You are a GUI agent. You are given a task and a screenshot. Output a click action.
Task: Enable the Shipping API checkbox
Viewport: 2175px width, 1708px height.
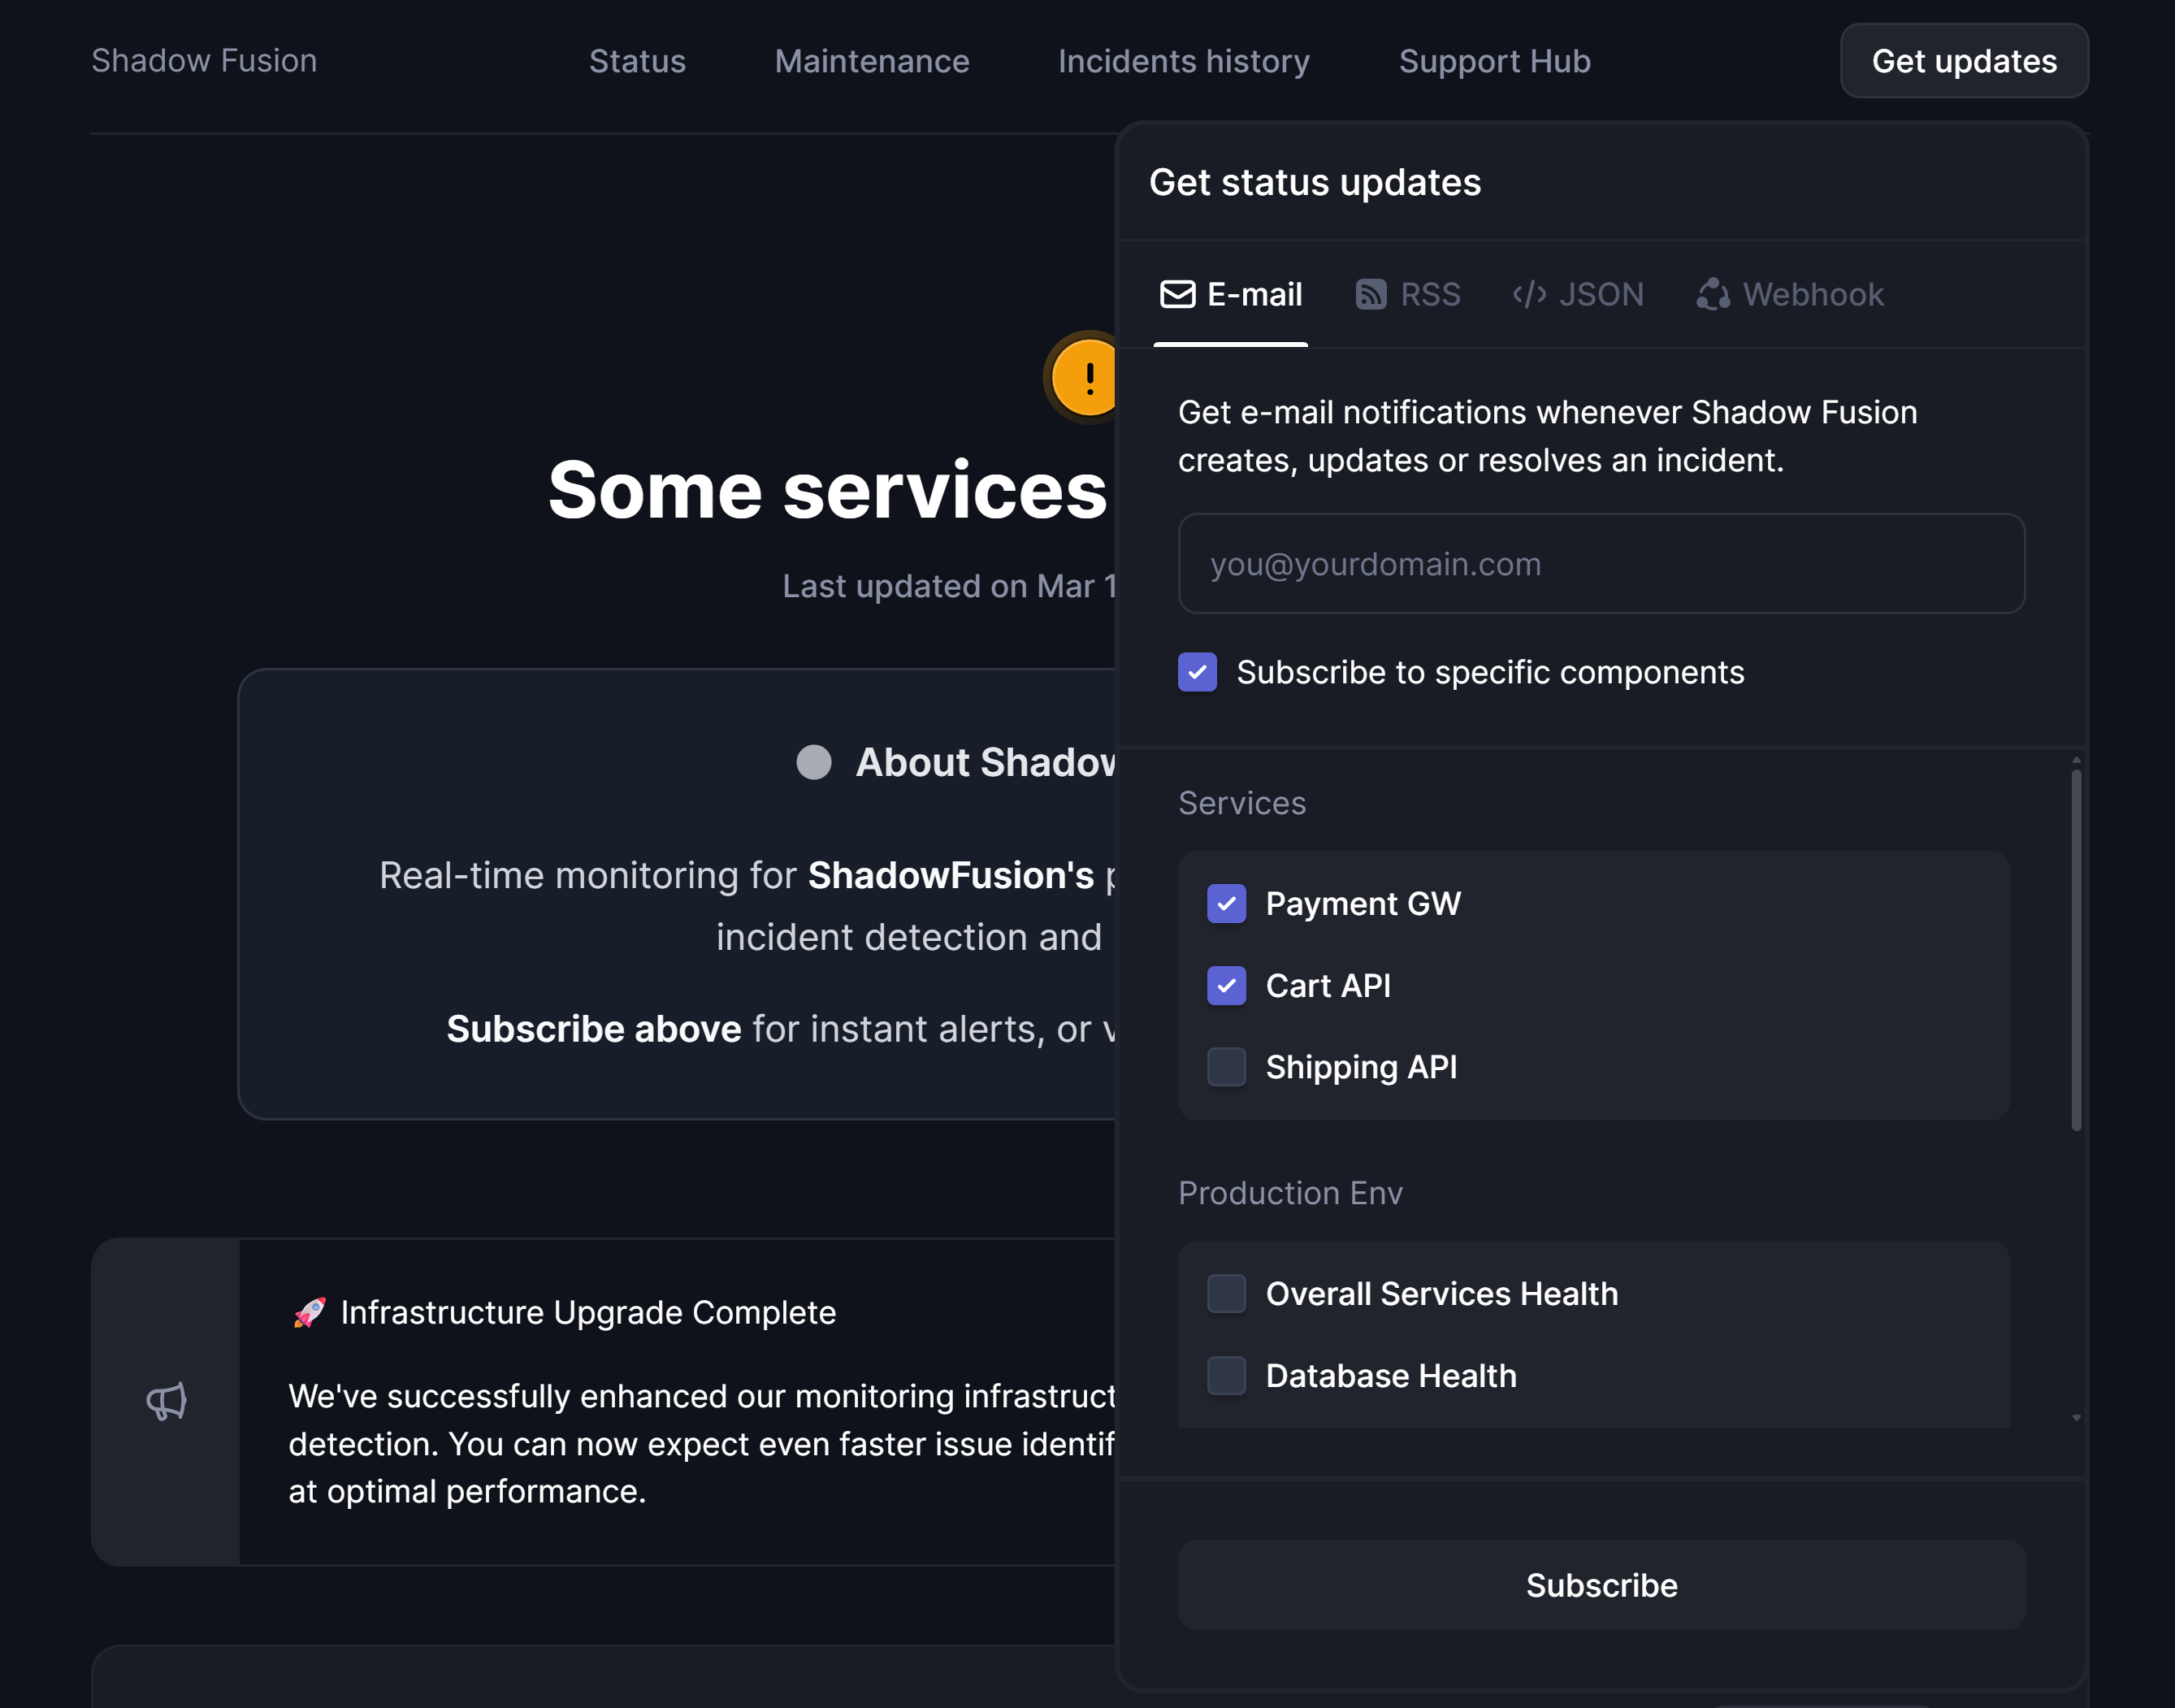[1226, 1067]
